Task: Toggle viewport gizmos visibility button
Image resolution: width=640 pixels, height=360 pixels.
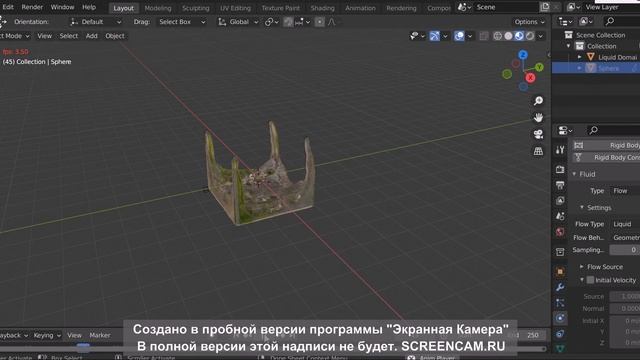Action: click(x=435, y=36)
